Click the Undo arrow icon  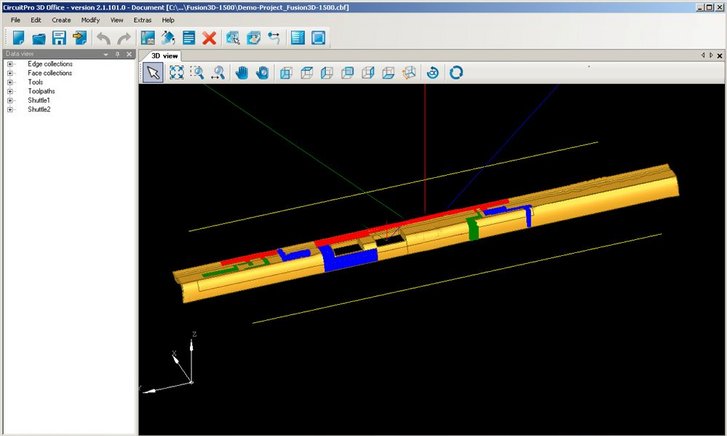pos(103,38)
